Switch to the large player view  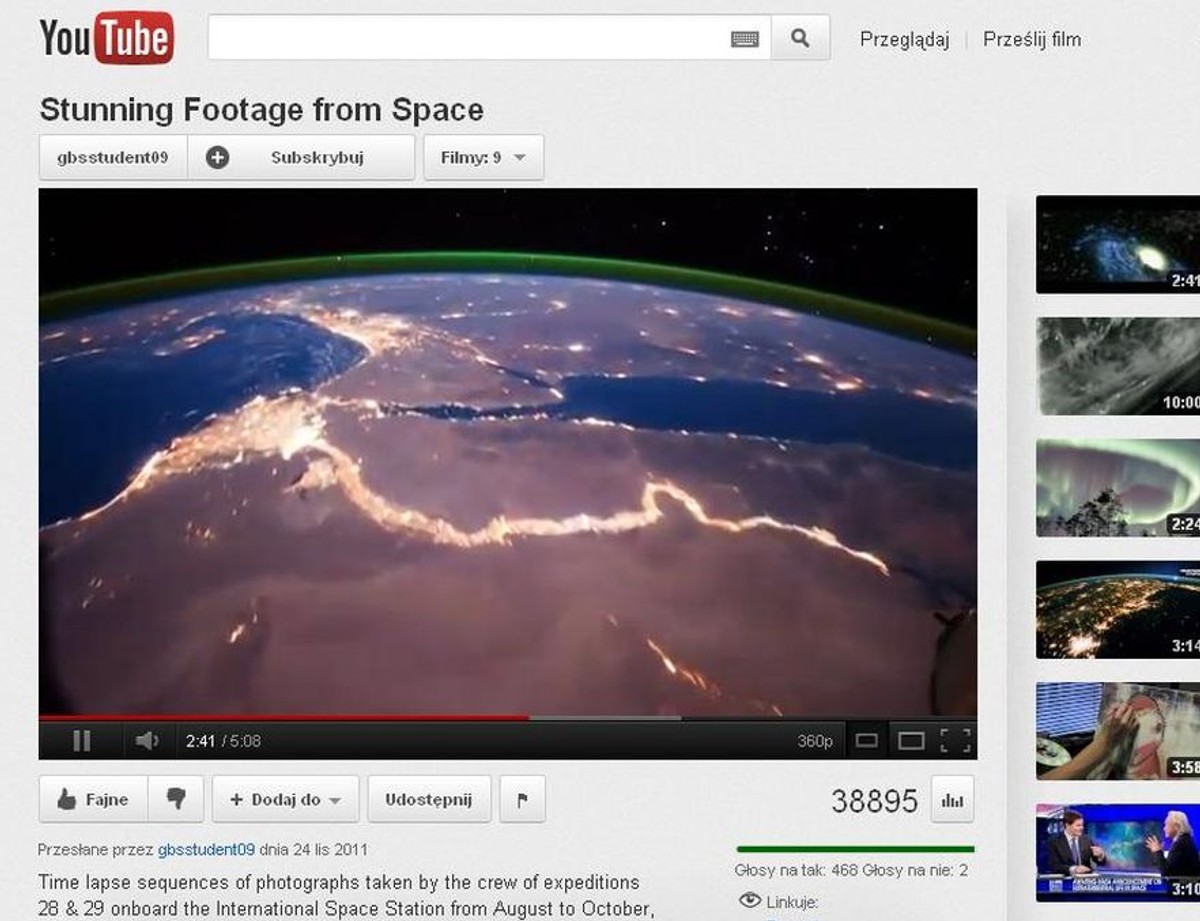(x=911, y=741)
